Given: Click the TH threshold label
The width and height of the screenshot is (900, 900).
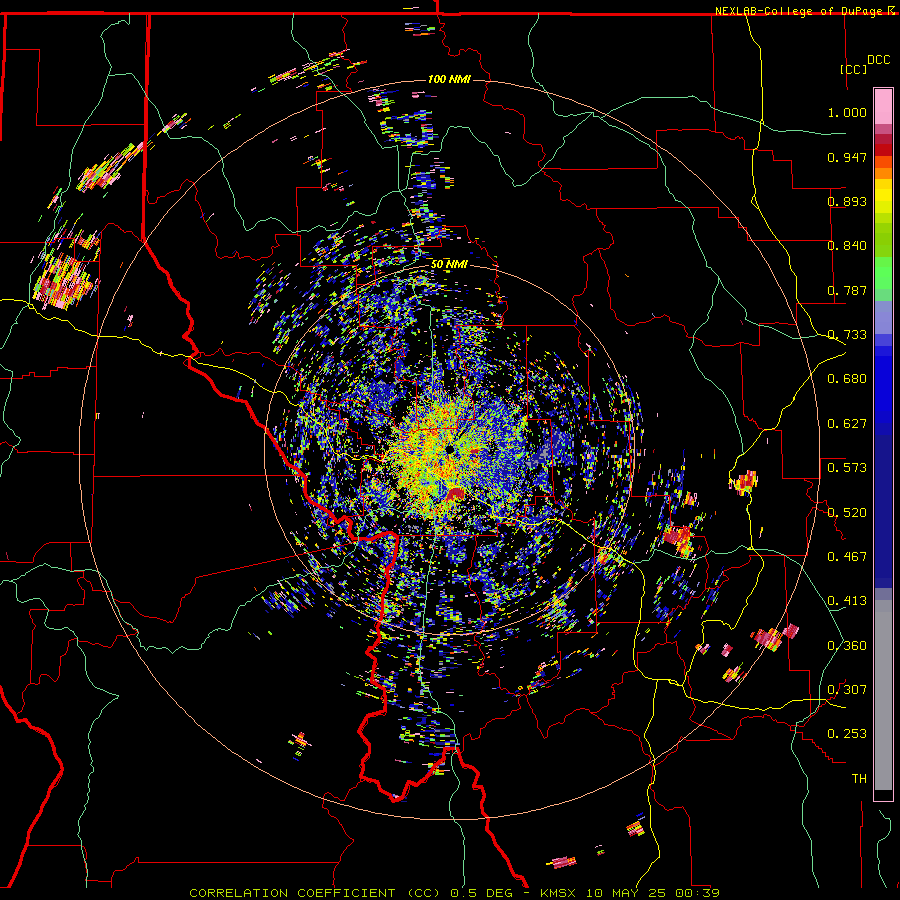Looking at the screenshot, I should tap(859, 779).
